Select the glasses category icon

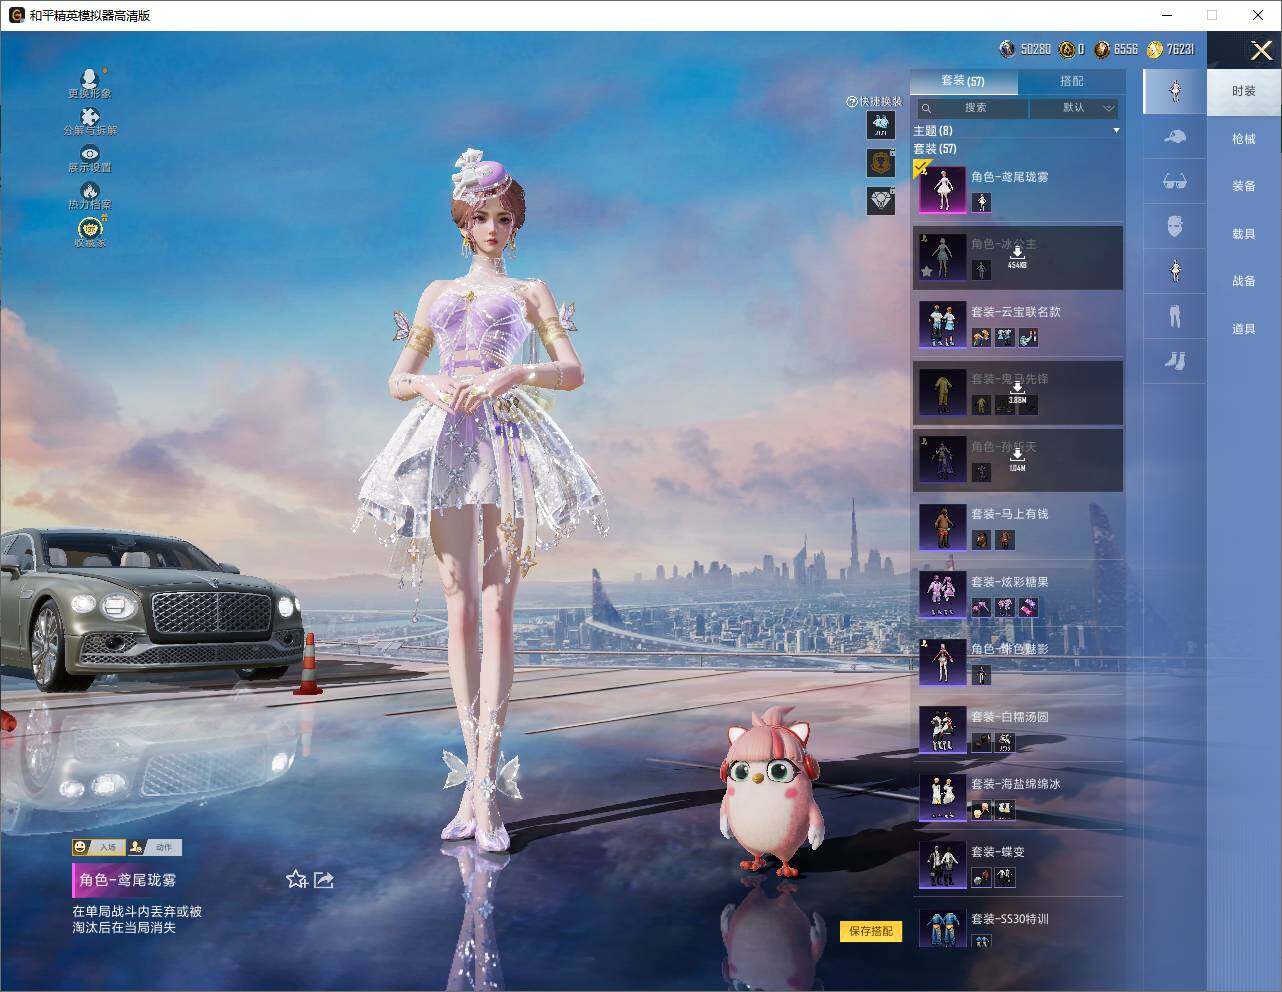[x=1175, y=182]
